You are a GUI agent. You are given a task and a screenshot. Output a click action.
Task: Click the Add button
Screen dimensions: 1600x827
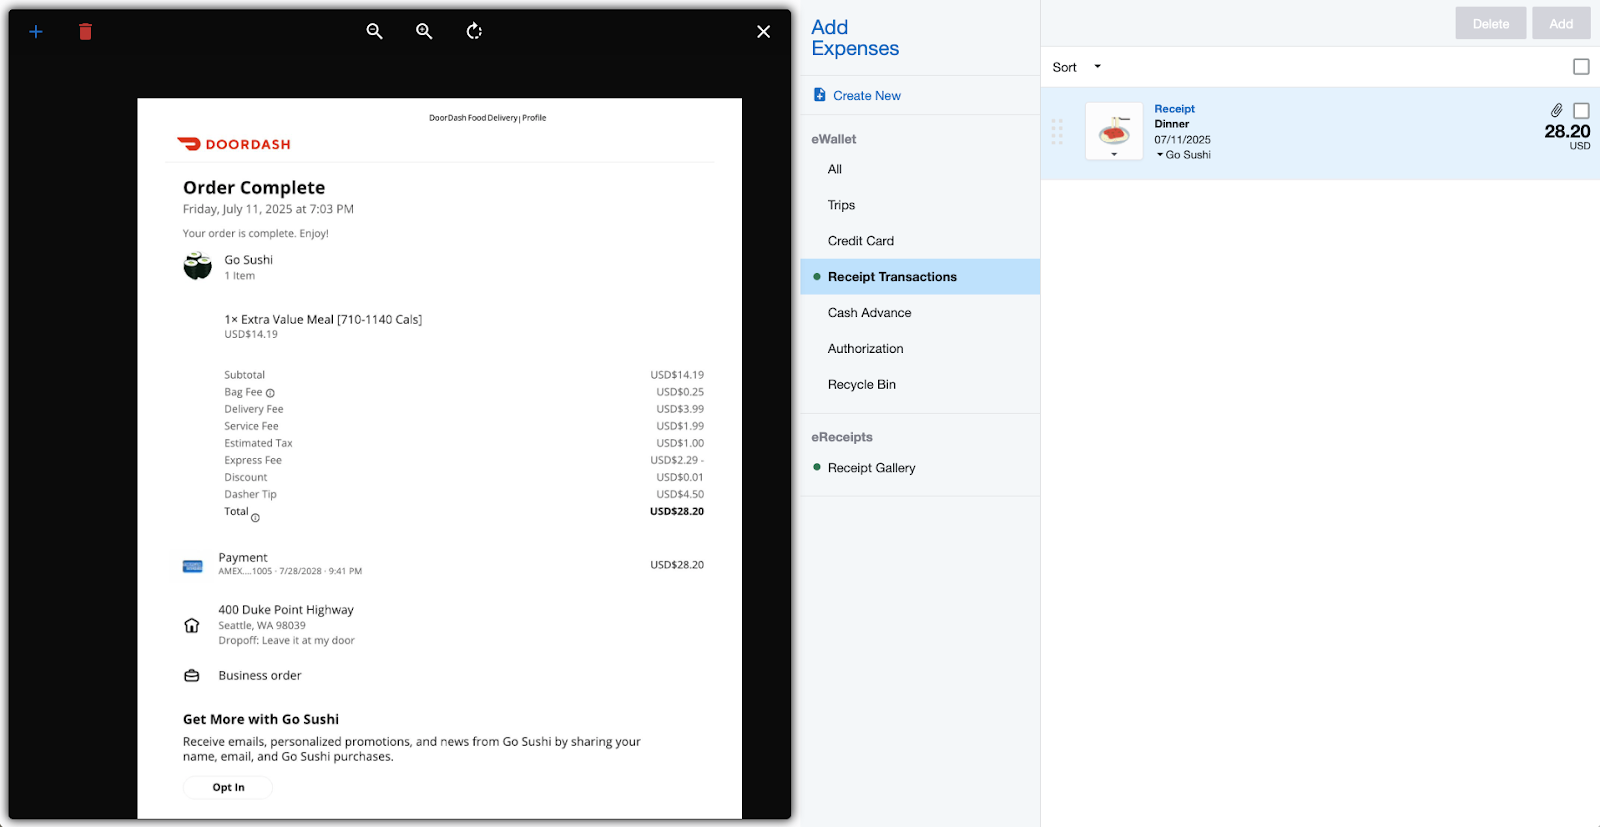pyautogui.click(x=1561, y=23)
